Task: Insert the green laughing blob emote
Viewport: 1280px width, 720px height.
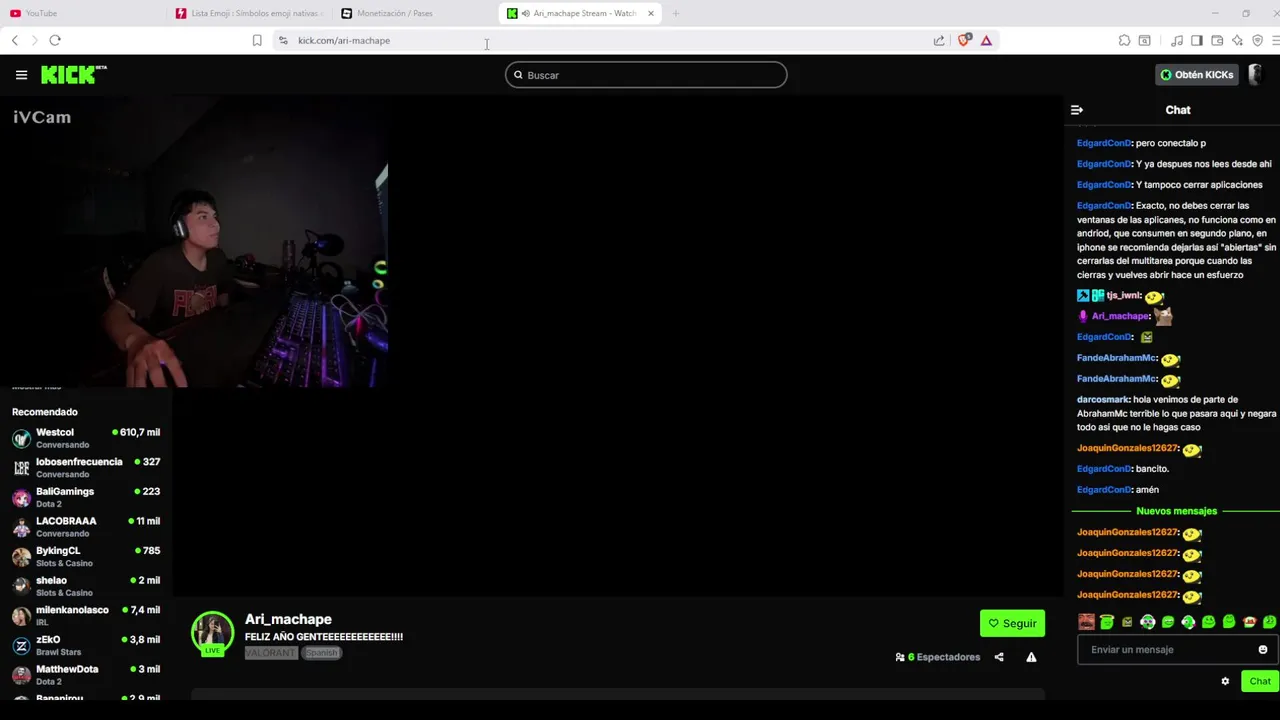Action: [x=1168, y=622]
